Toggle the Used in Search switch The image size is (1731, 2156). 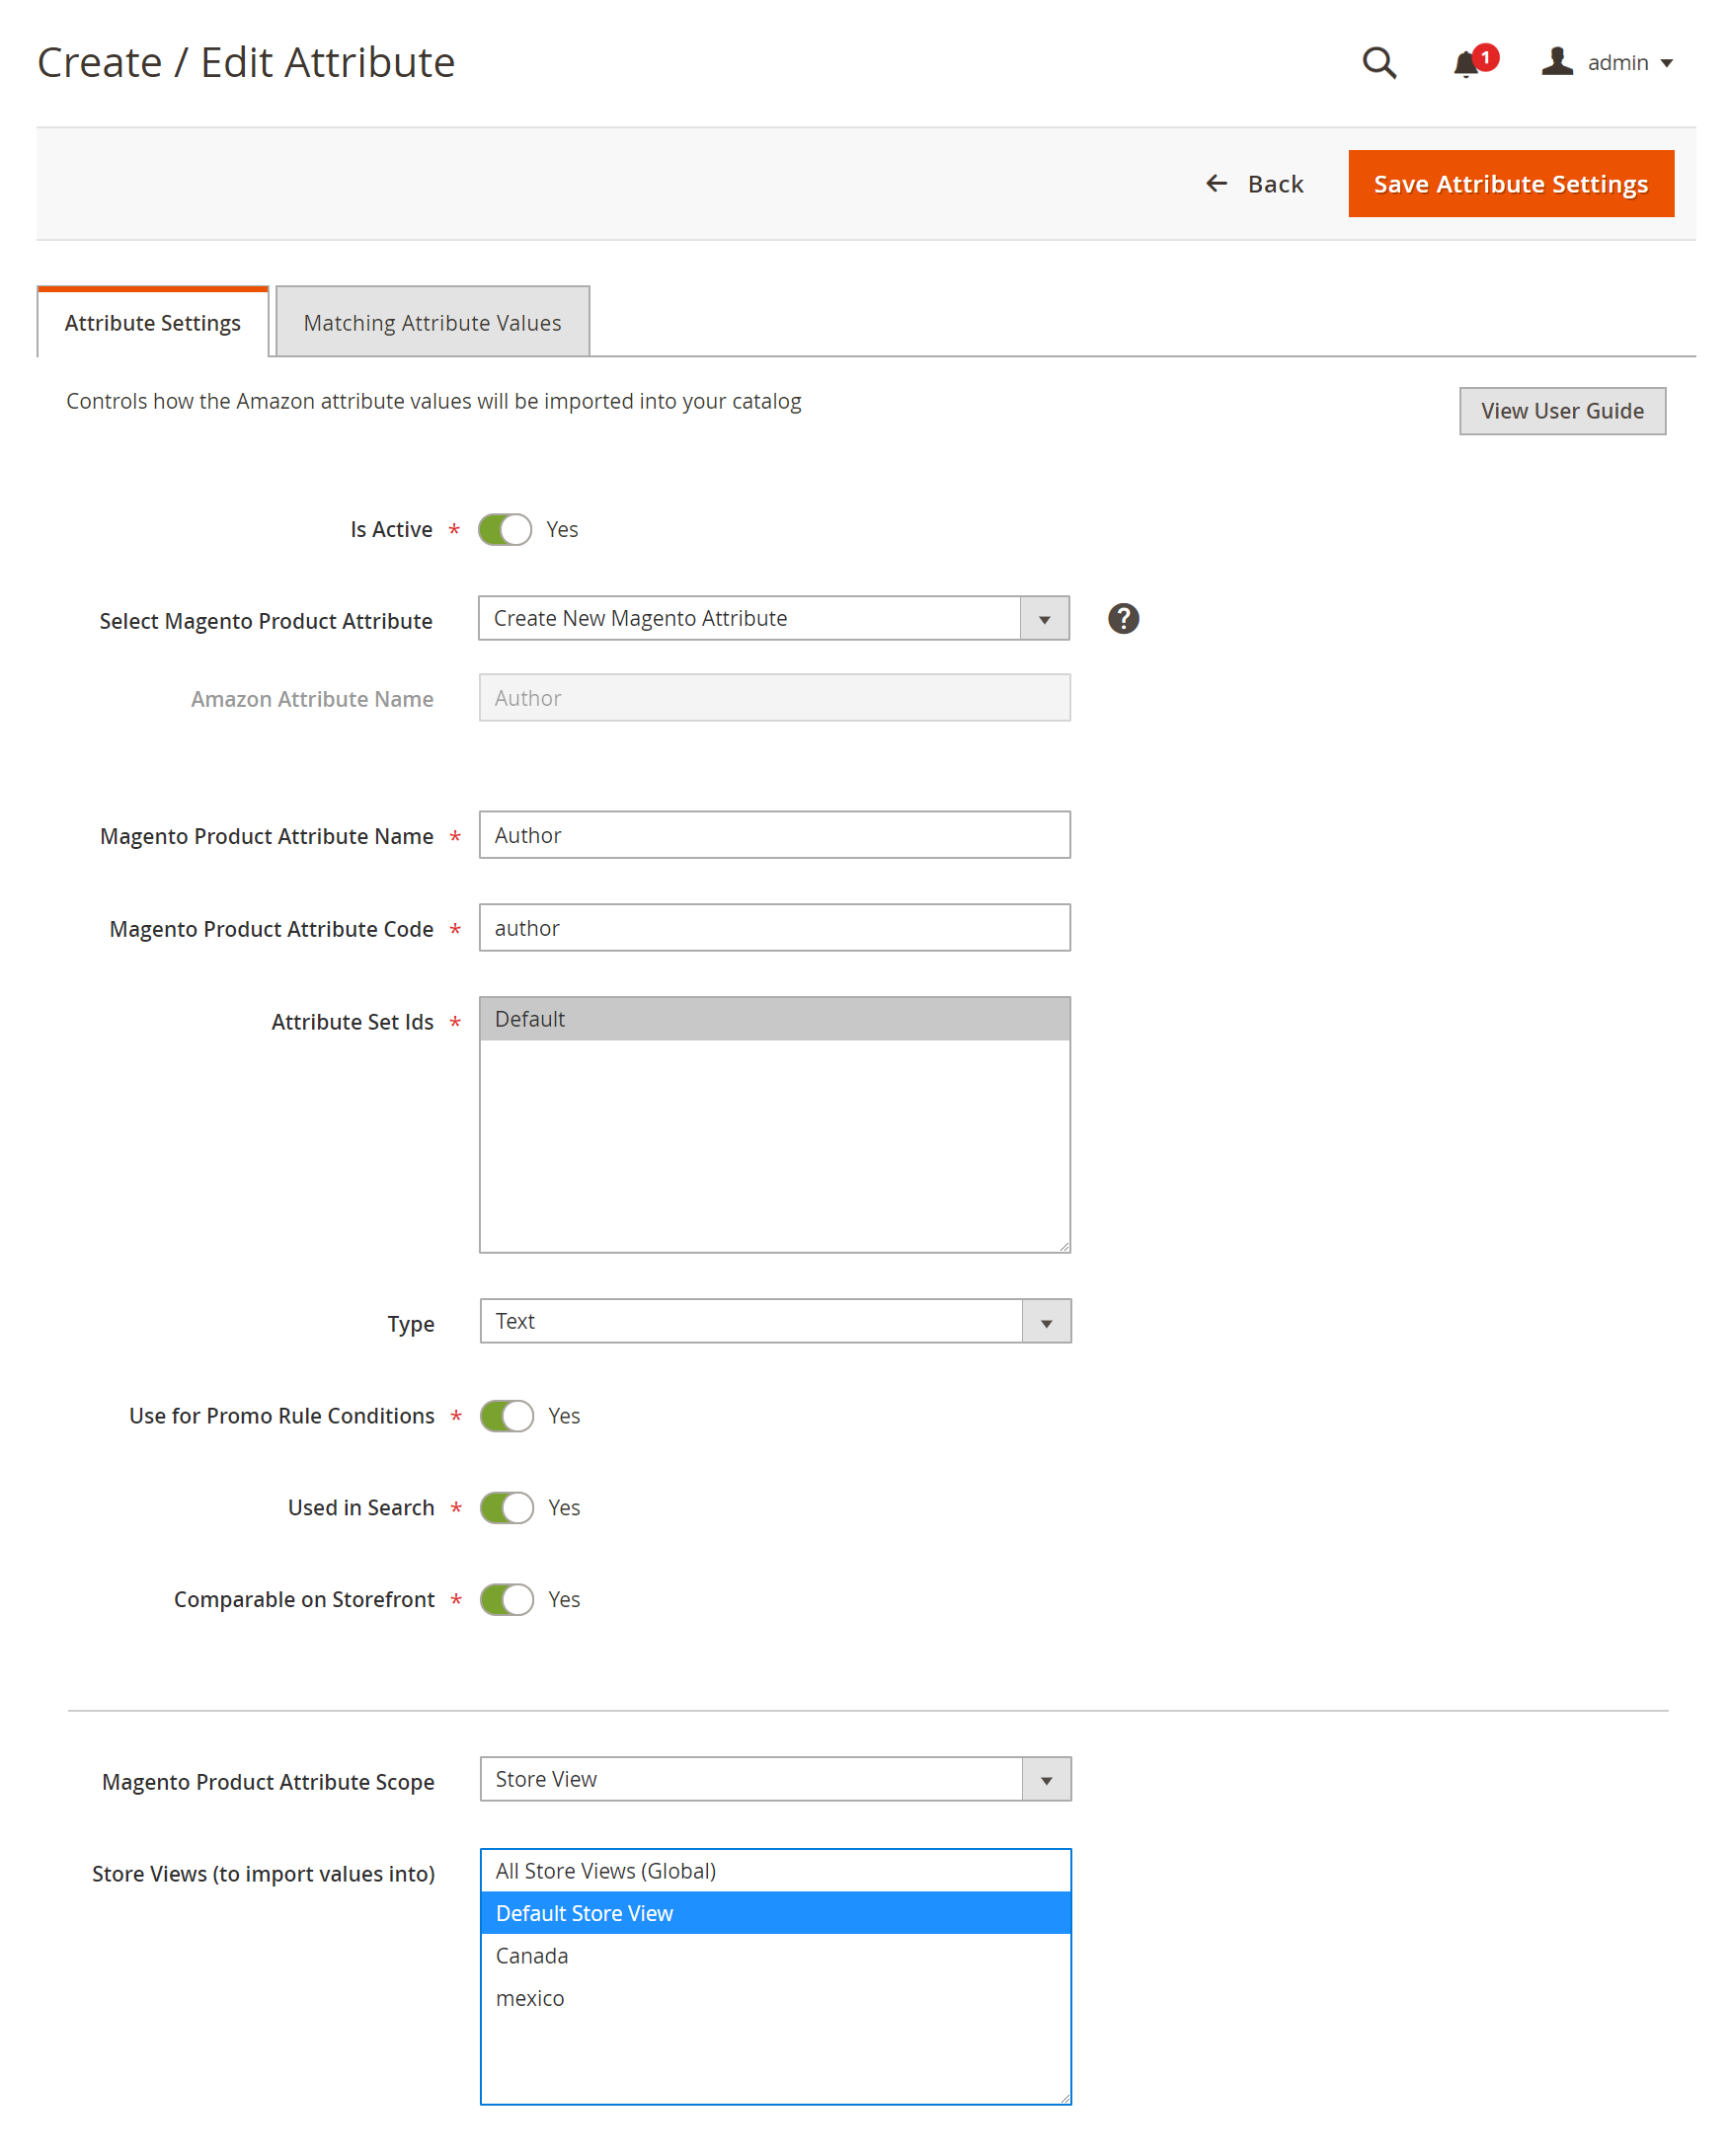pos(506,1507)
